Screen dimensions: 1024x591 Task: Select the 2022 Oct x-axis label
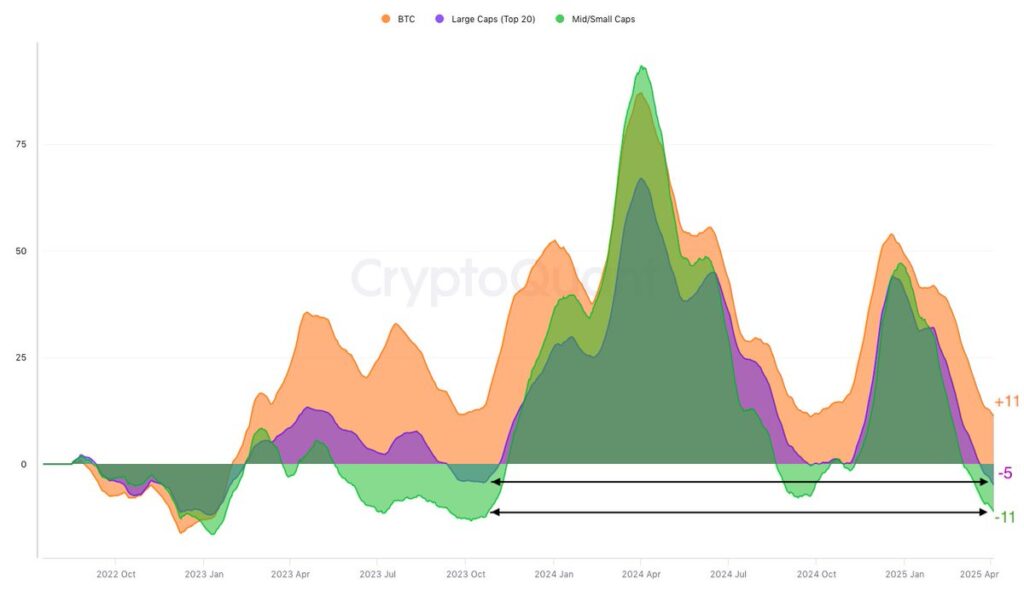click(x=115, y=574)
